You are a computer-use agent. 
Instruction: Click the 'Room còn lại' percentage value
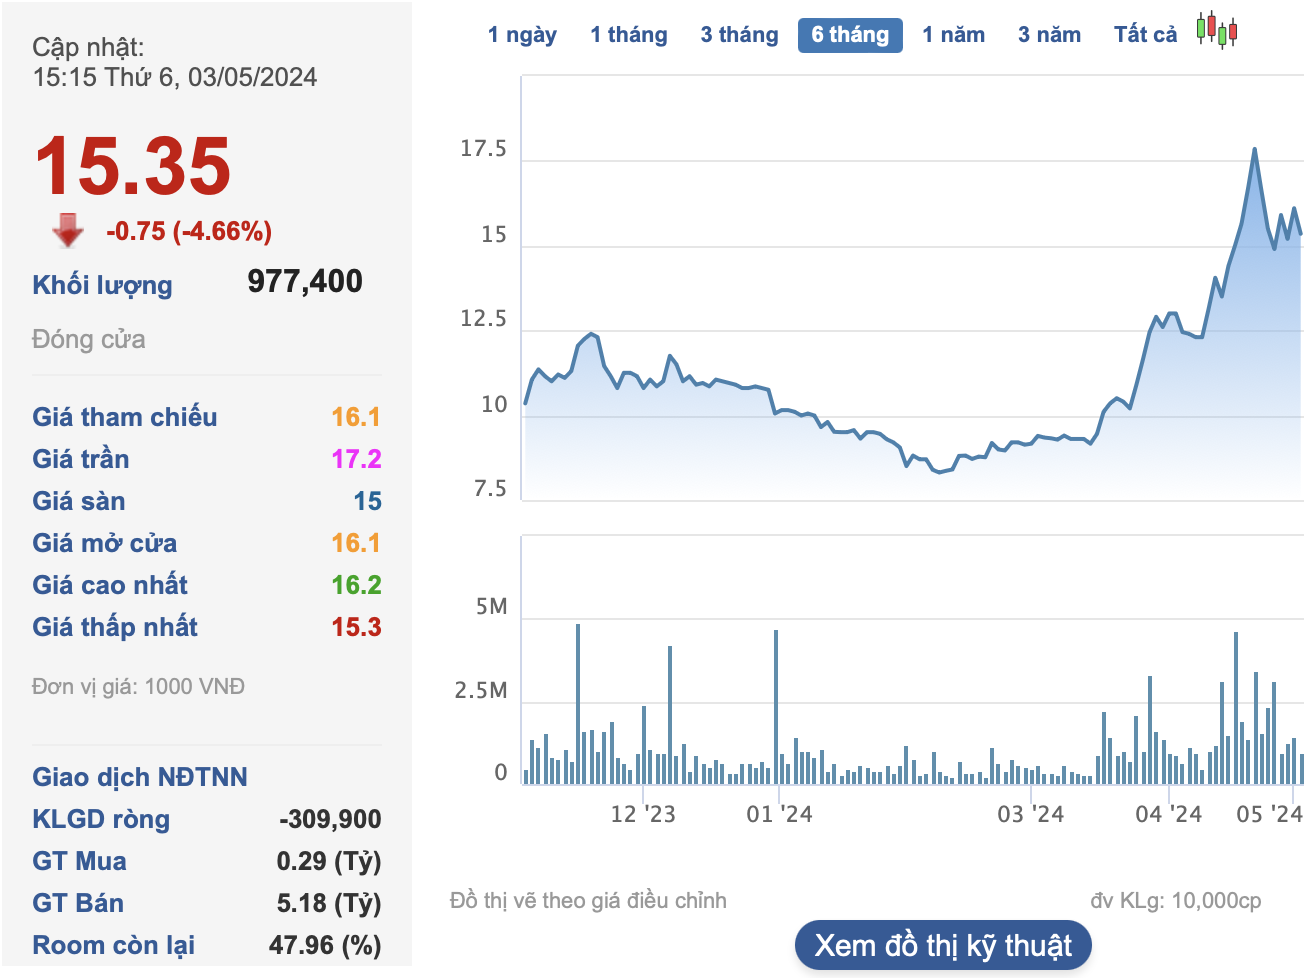(325, 945)
